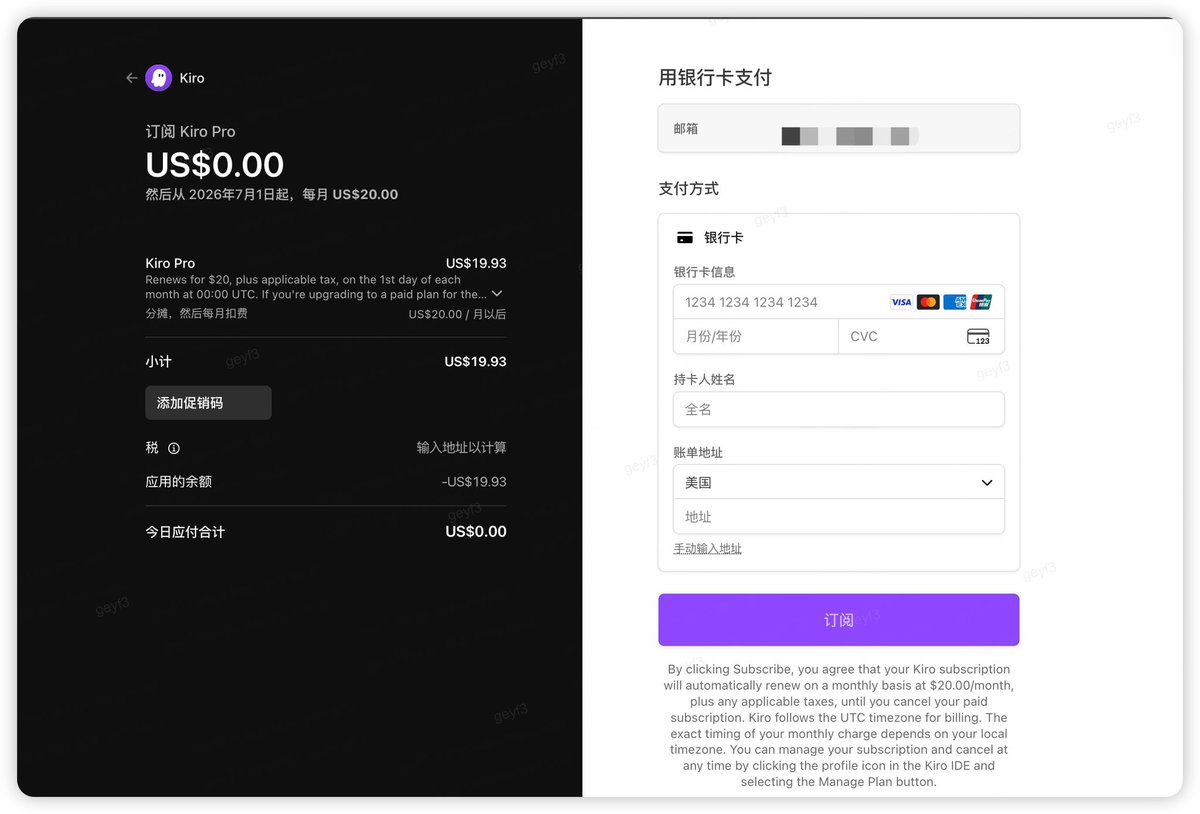Click the 今日应付合计 label
Viewport: 1200px width, 814px height.
(185, 532)
